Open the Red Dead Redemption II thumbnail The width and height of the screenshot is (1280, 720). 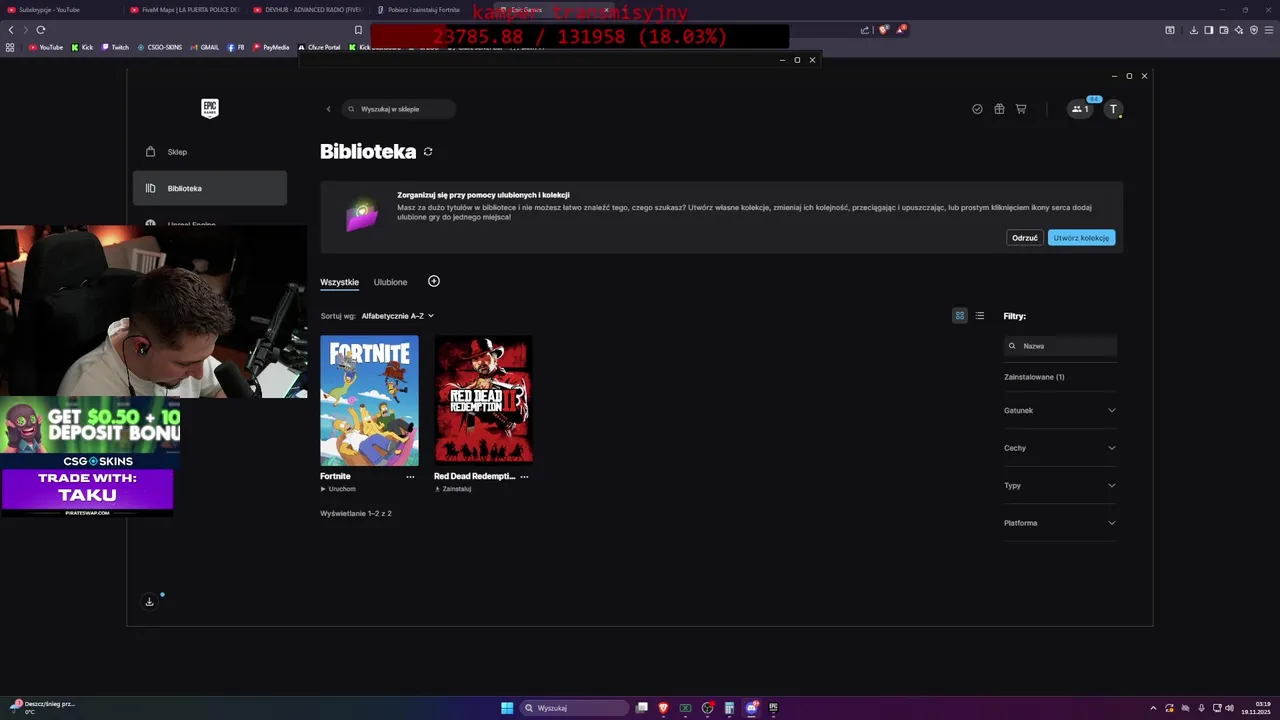click(483, 400)
